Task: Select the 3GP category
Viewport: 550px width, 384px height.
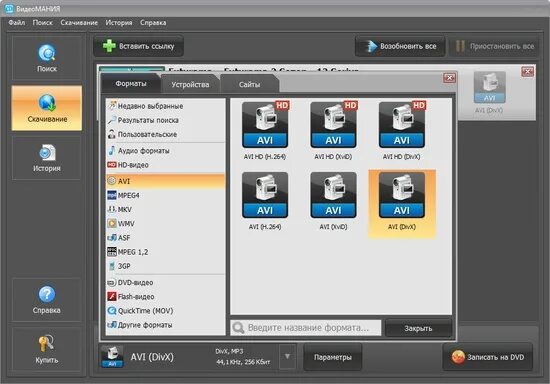Action: point(165,266)
